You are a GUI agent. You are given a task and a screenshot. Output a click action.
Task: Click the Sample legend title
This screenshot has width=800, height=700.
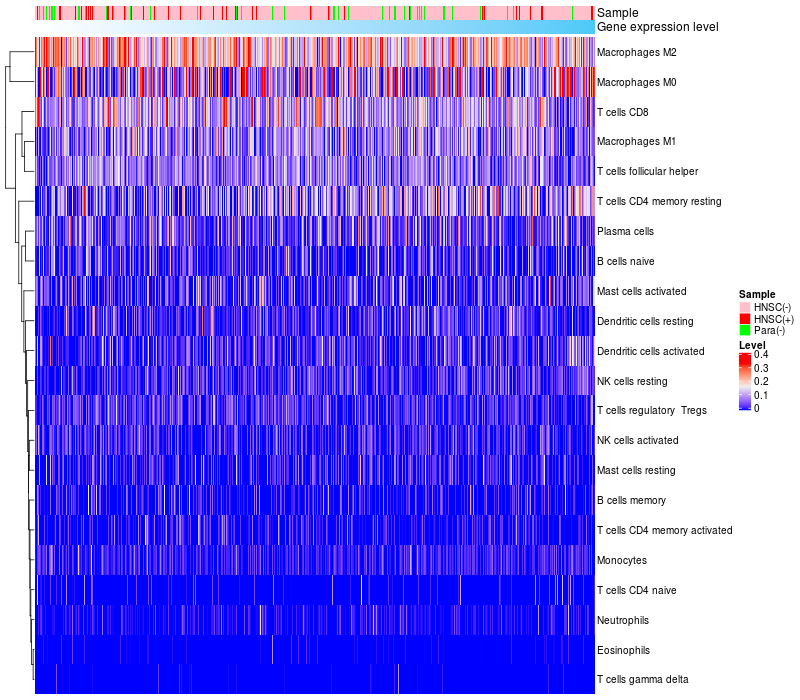757,294
